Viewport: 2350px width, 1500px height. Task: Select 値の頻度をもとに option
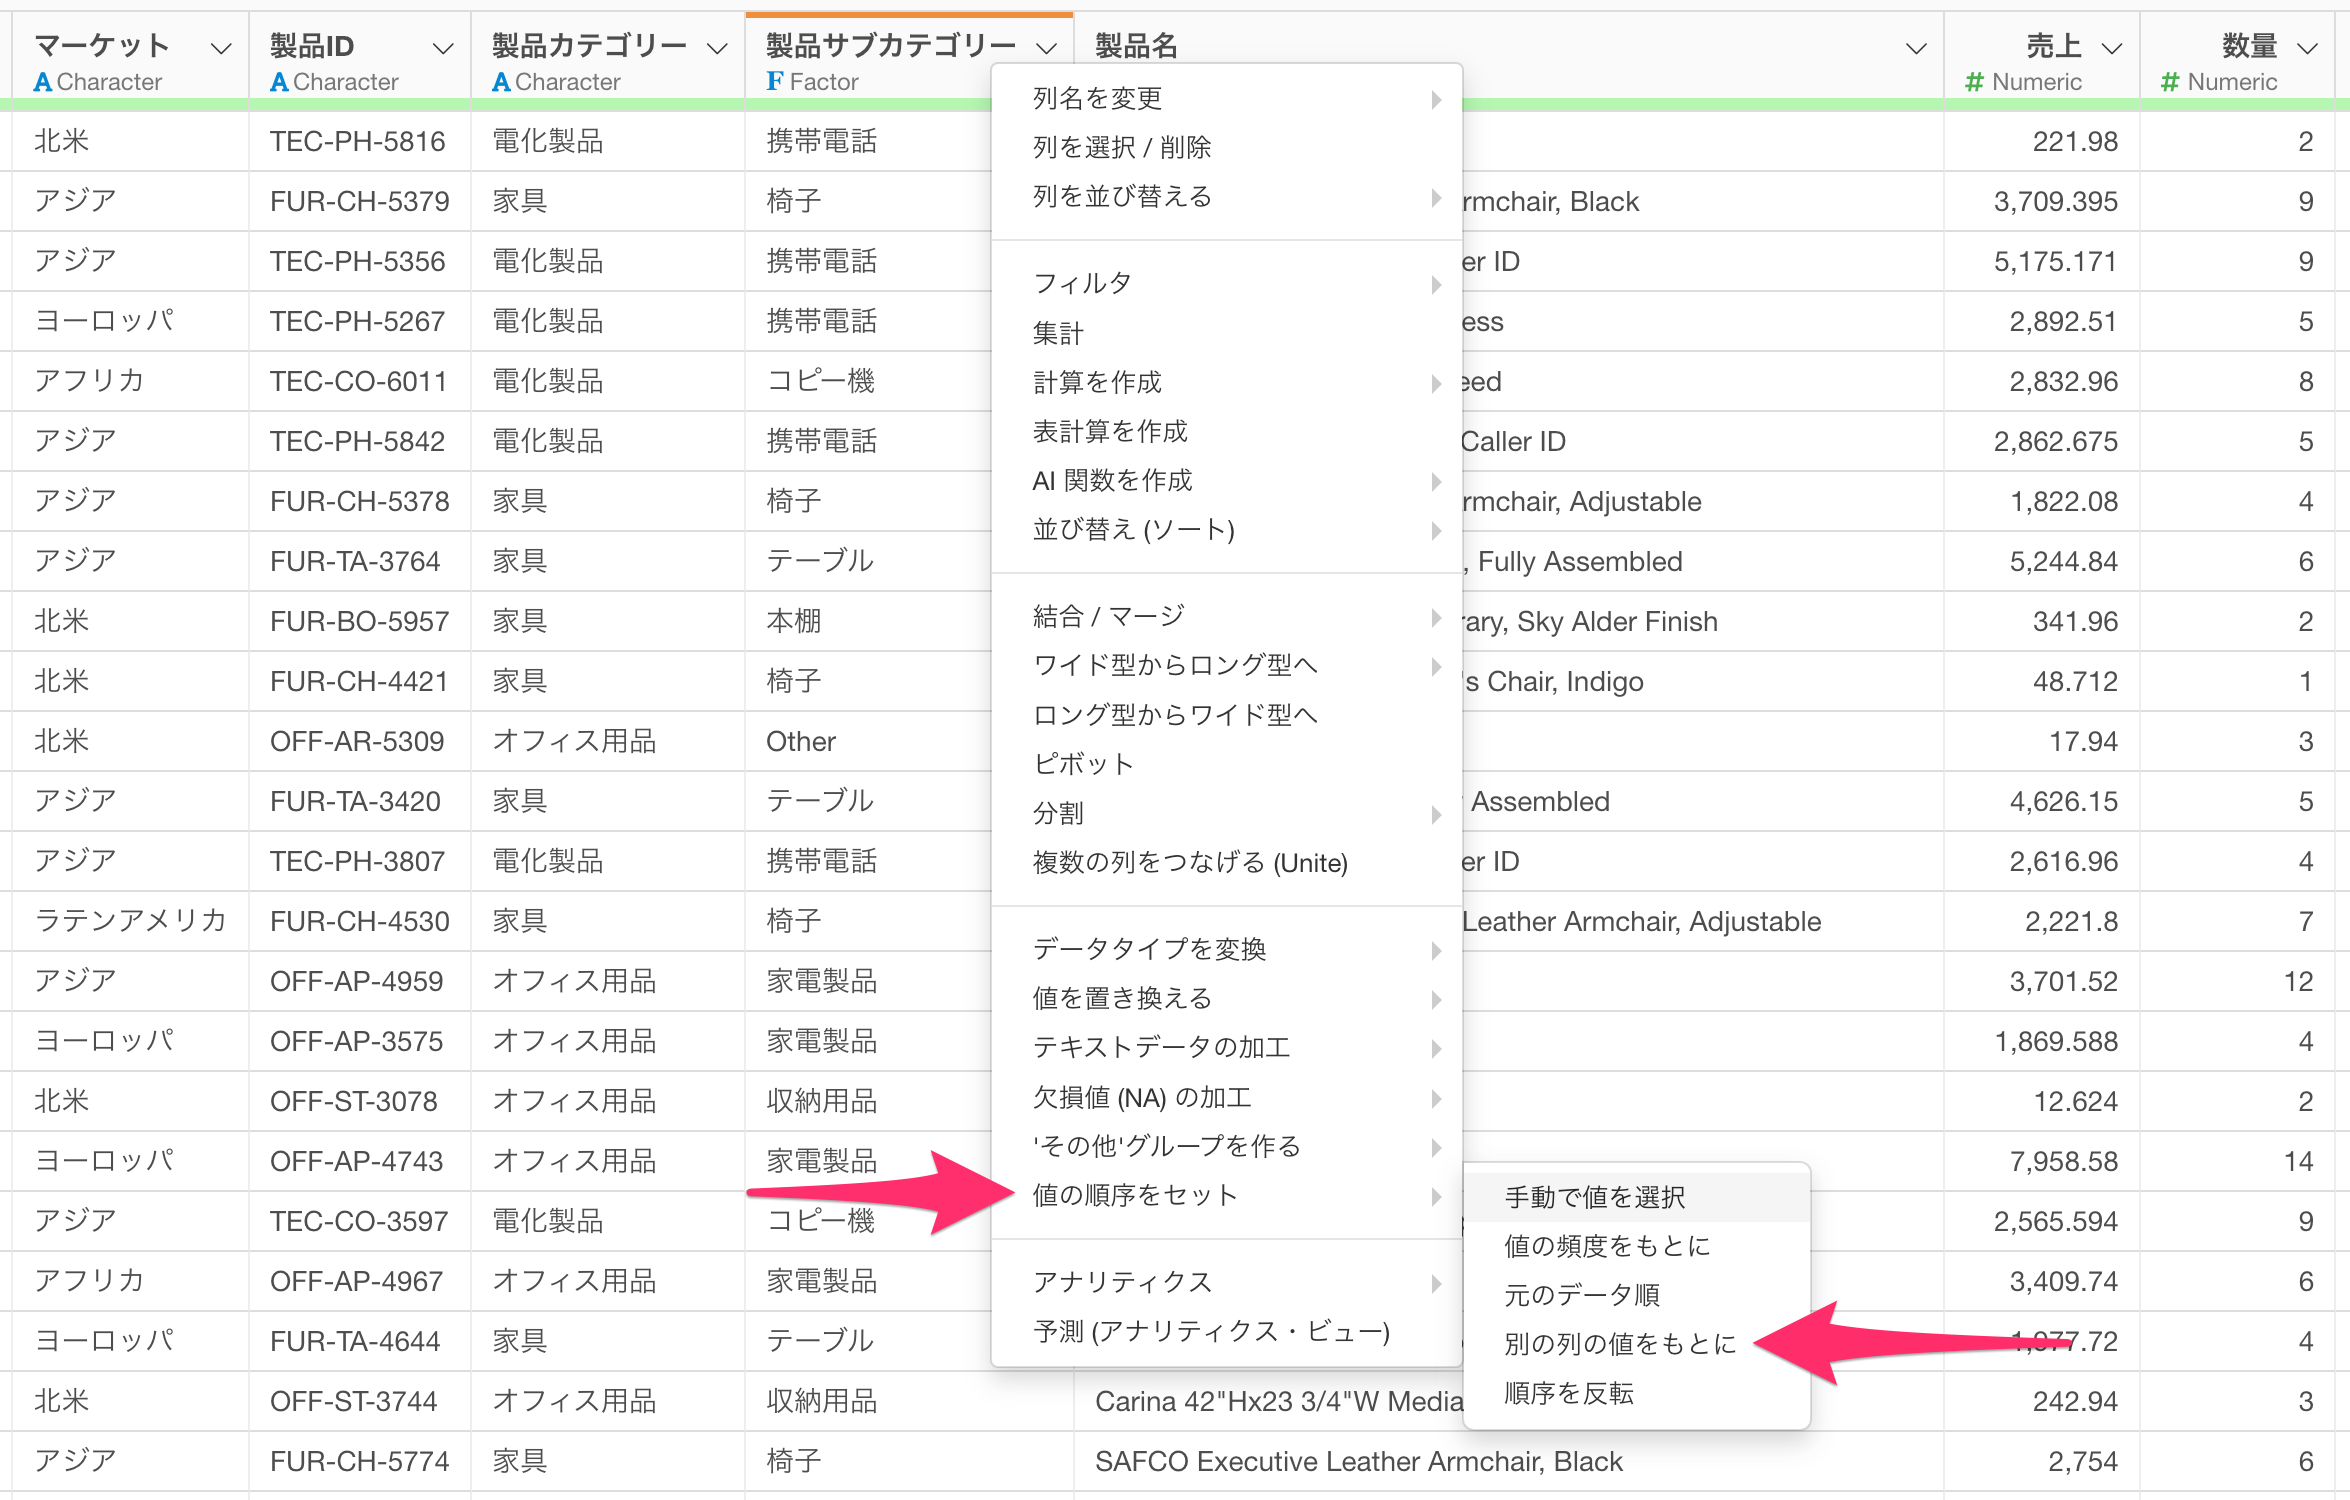point(1606,1246)
